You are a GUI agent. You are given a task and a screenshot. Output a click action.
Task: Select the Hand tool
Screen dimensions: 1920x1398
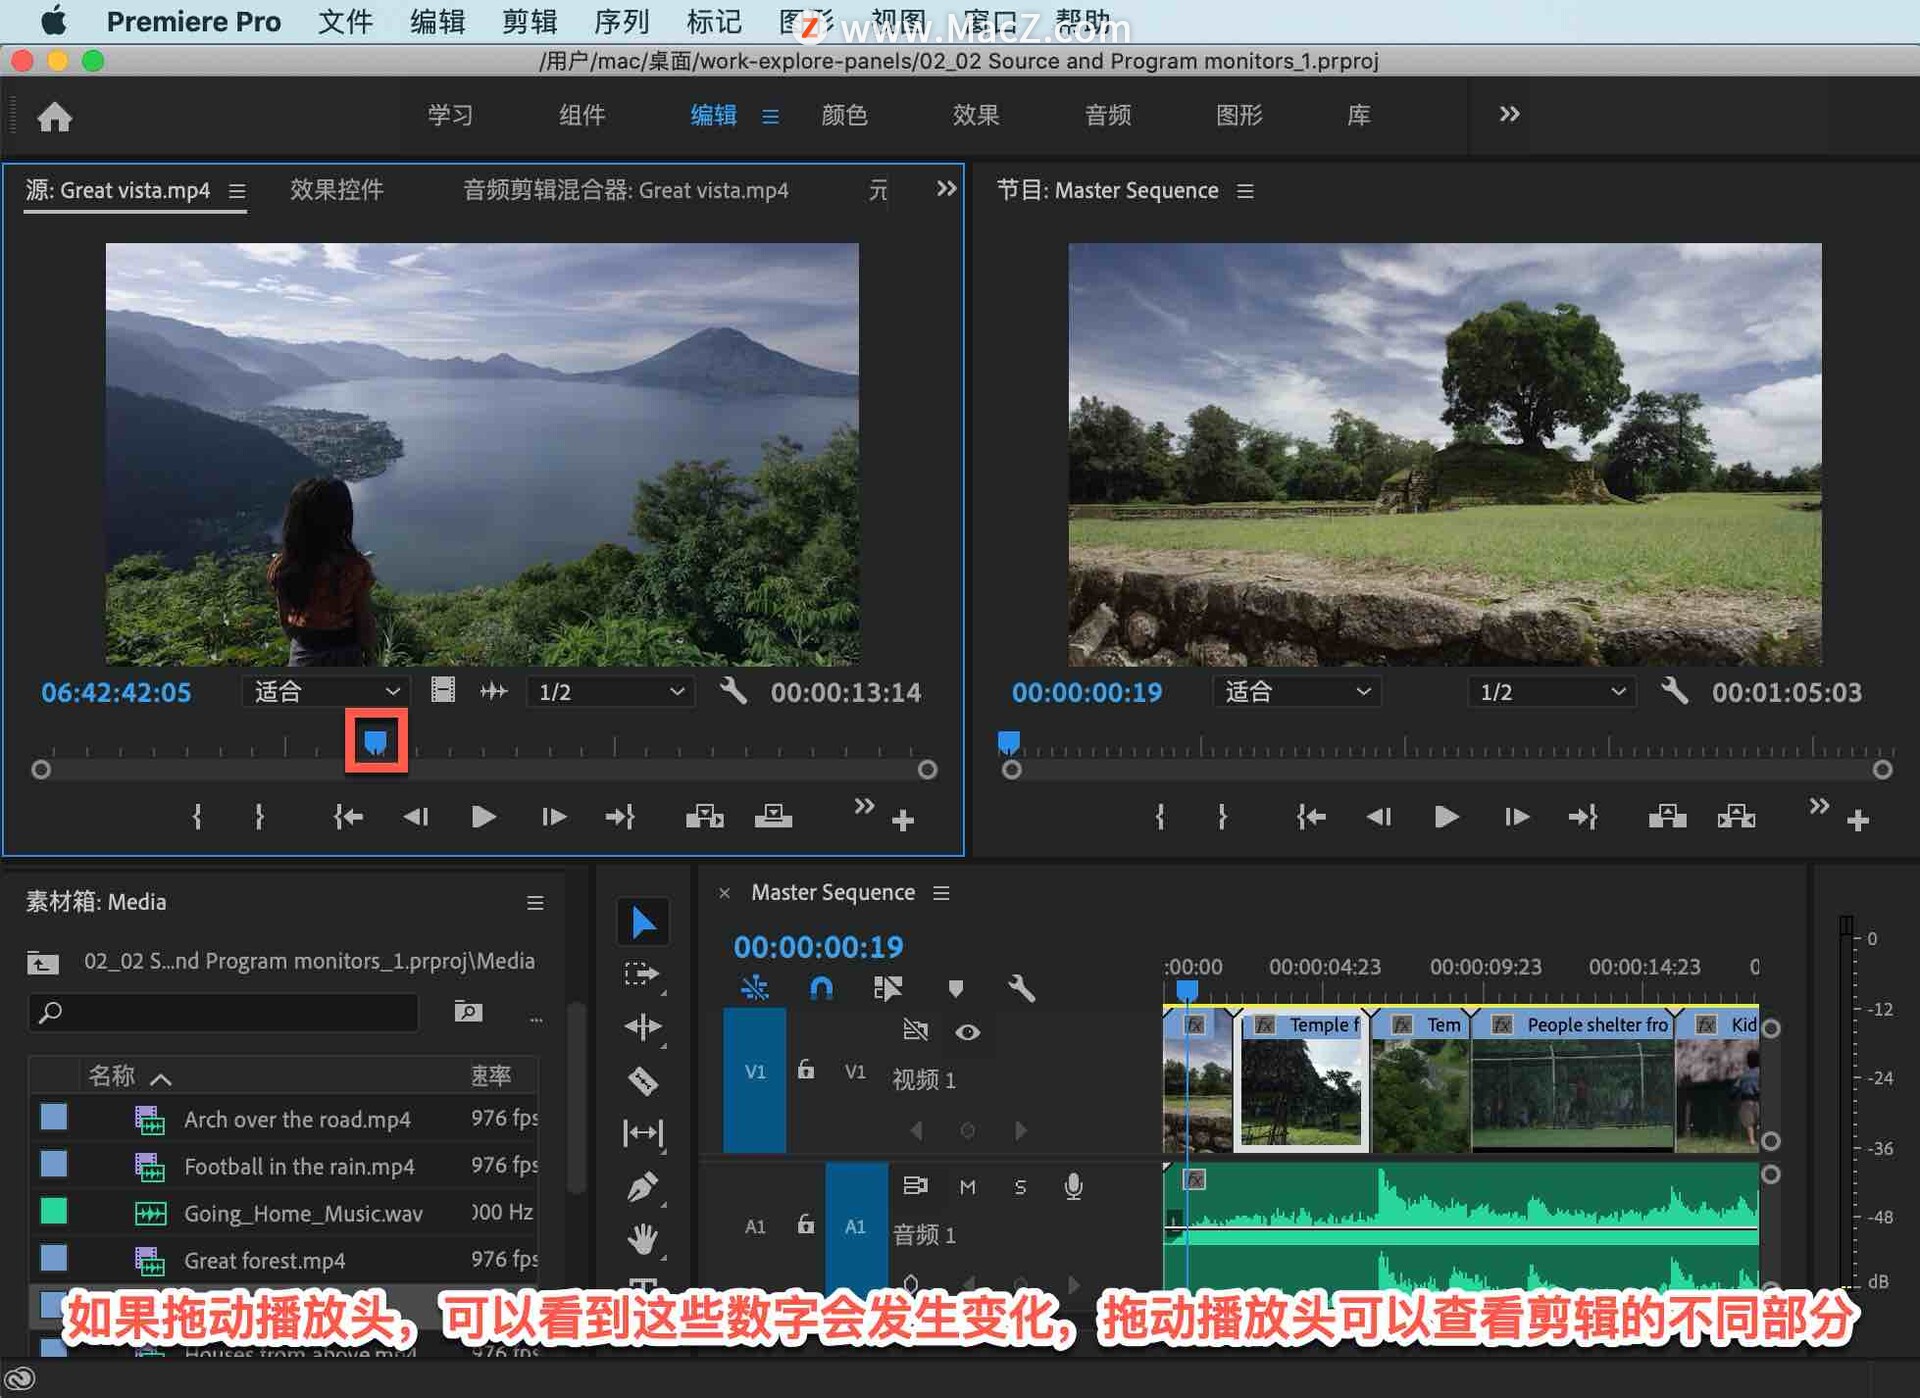642,1240
